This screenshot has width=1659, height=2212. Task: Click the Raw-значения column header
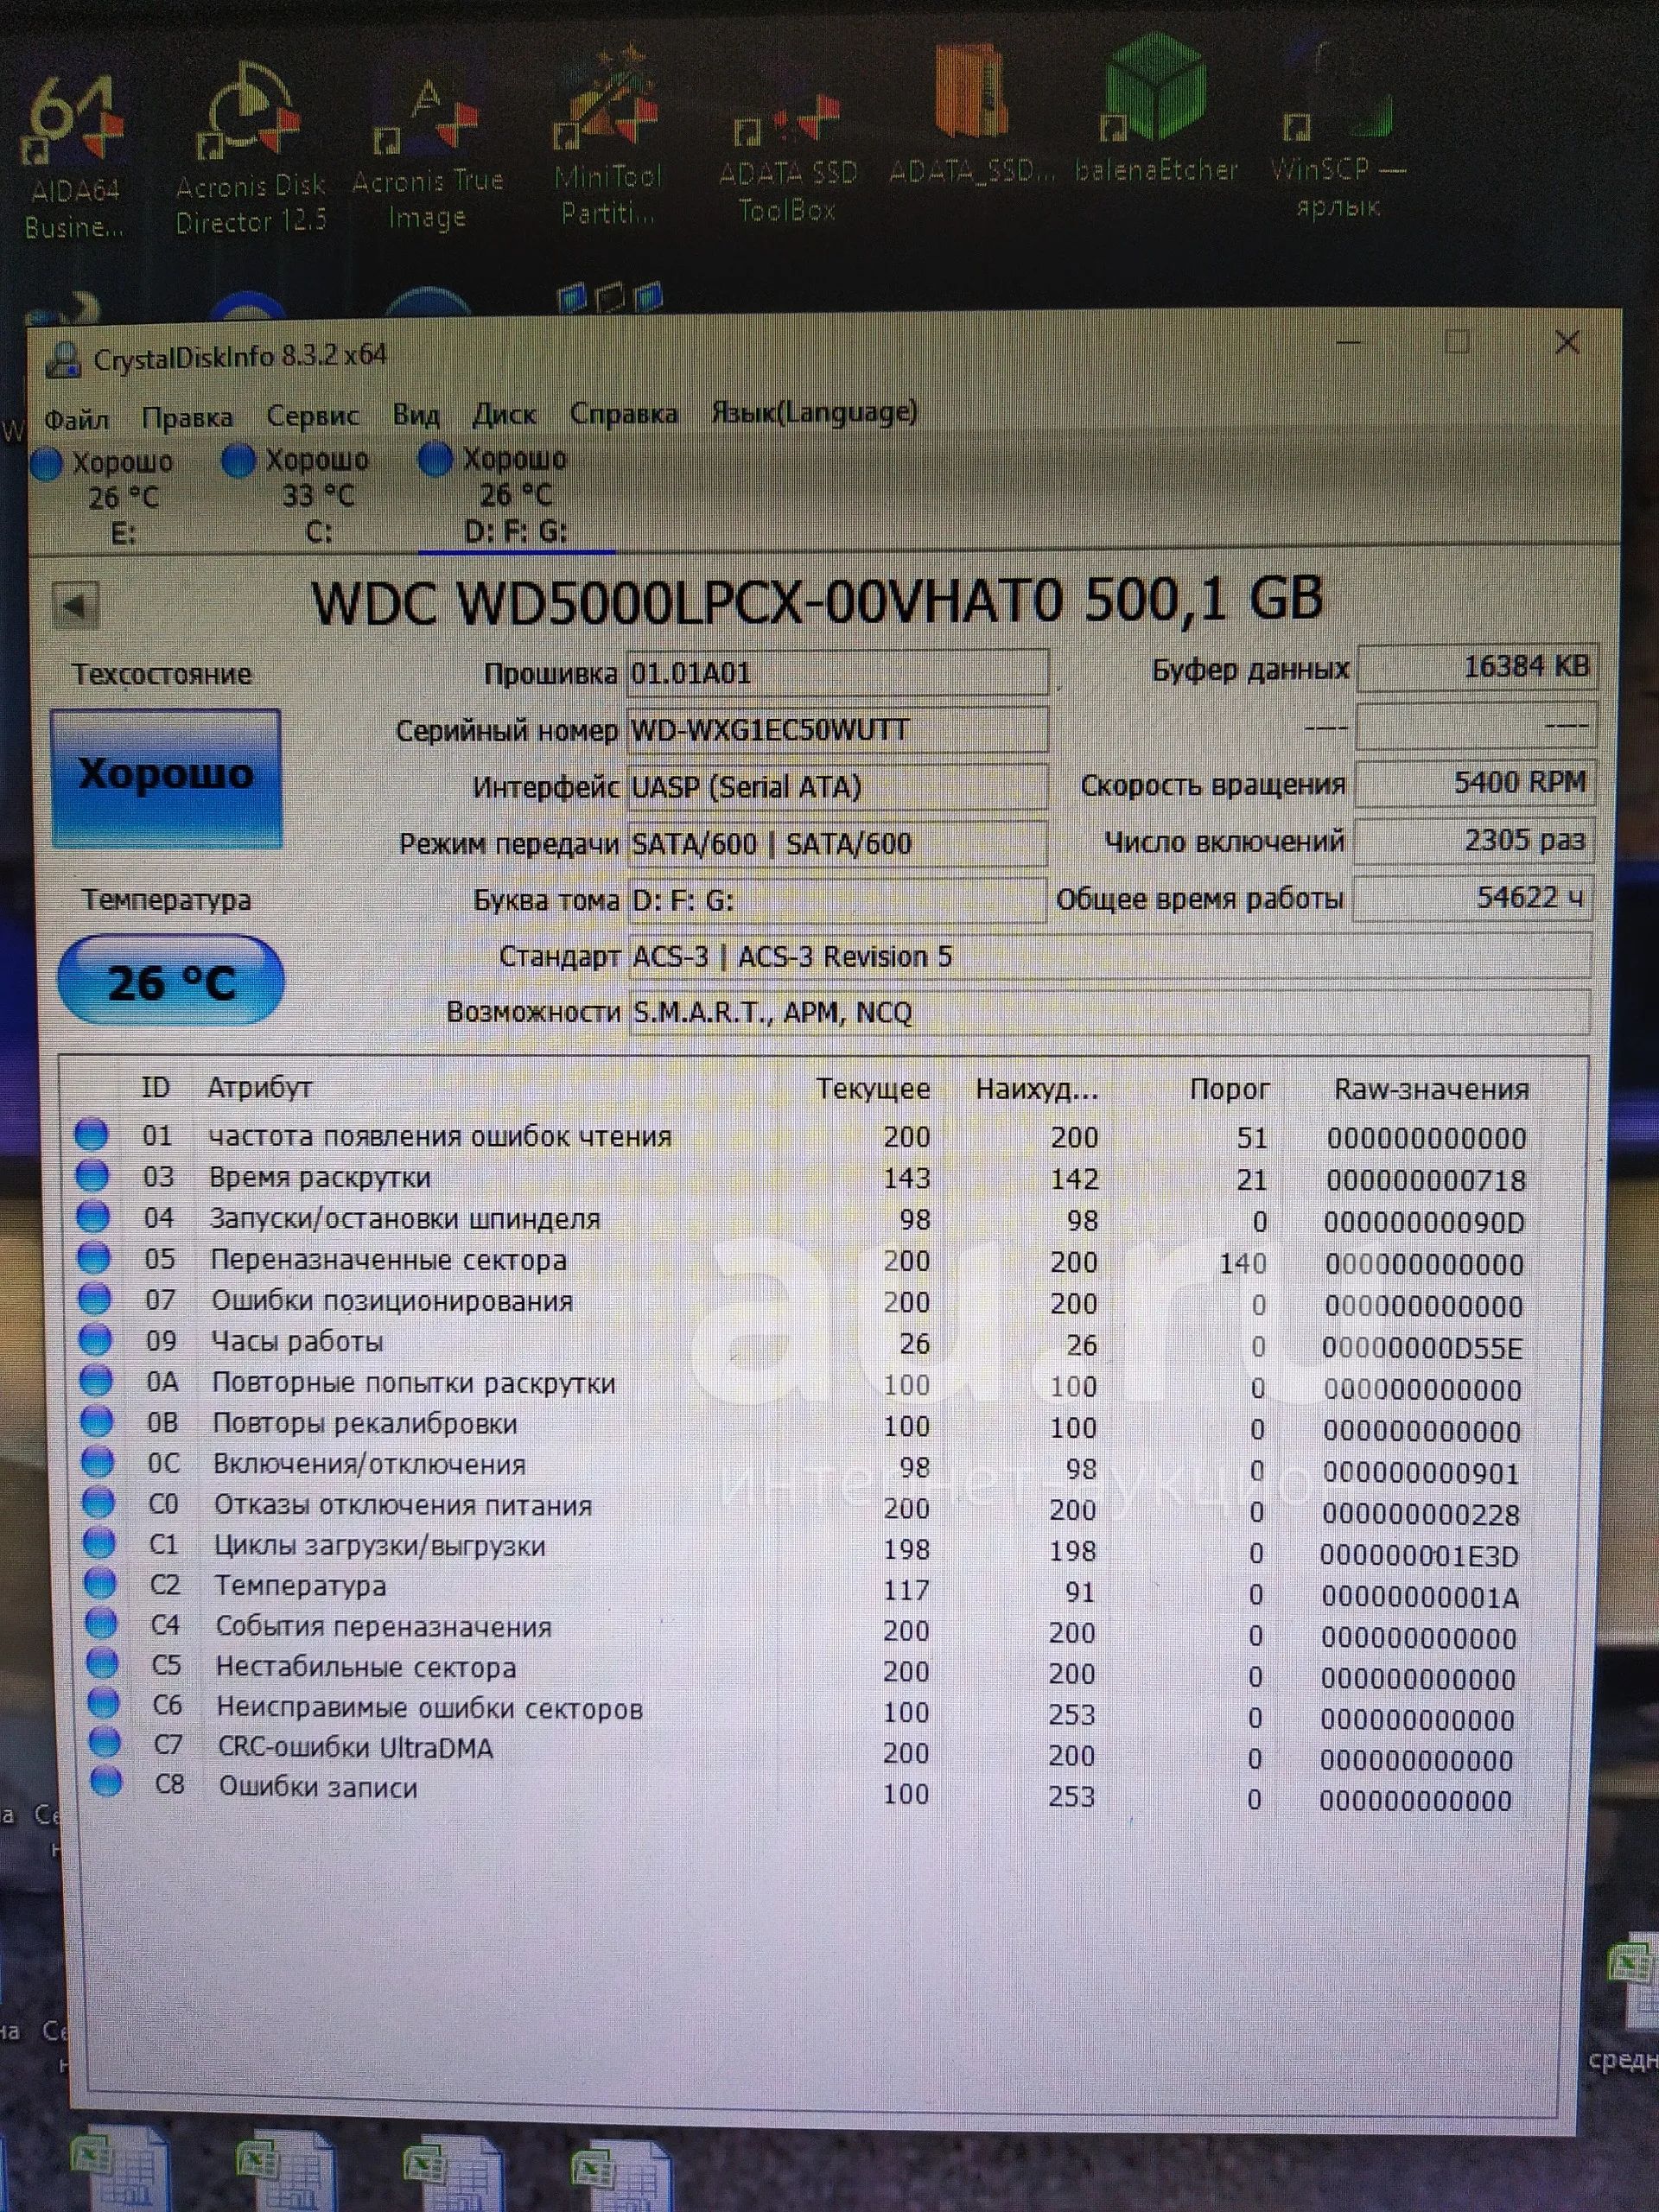click(1431, 1090)
